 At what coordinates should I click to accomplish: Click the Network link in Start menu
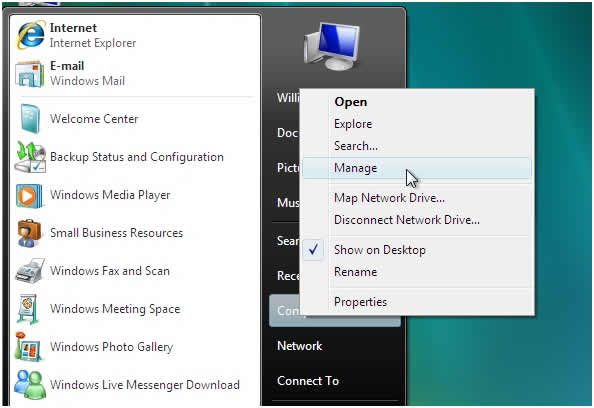(x=300, y=346)
